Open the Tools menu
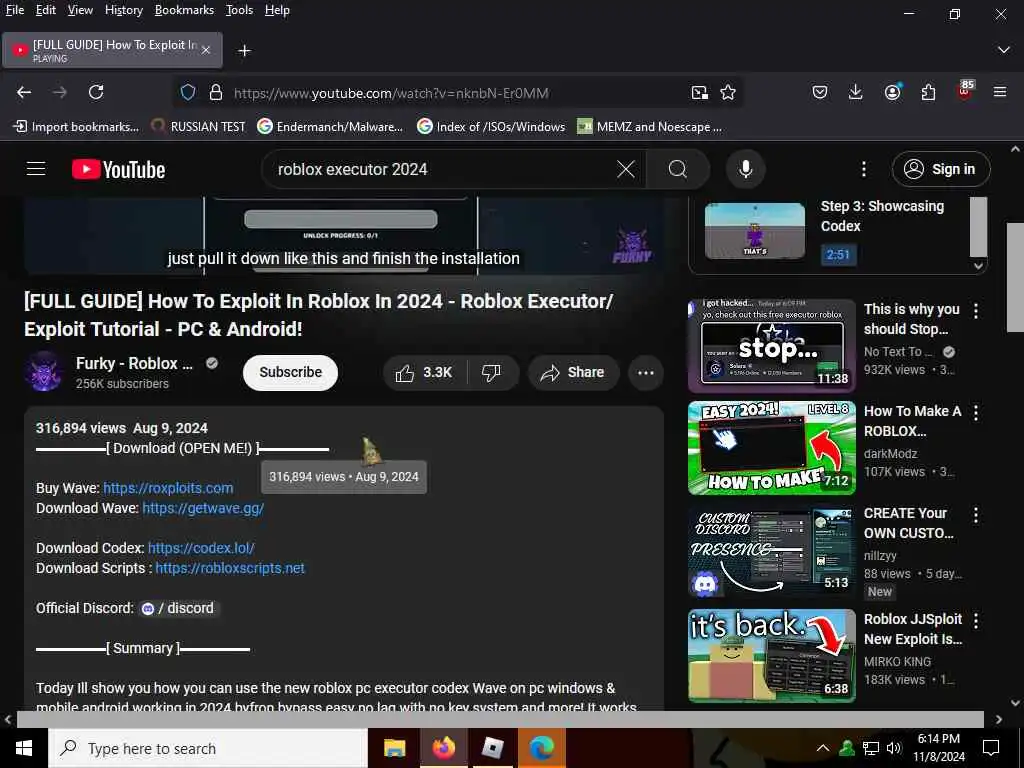This screenshot has height=768, width=1024. click(x=239, y=10)
